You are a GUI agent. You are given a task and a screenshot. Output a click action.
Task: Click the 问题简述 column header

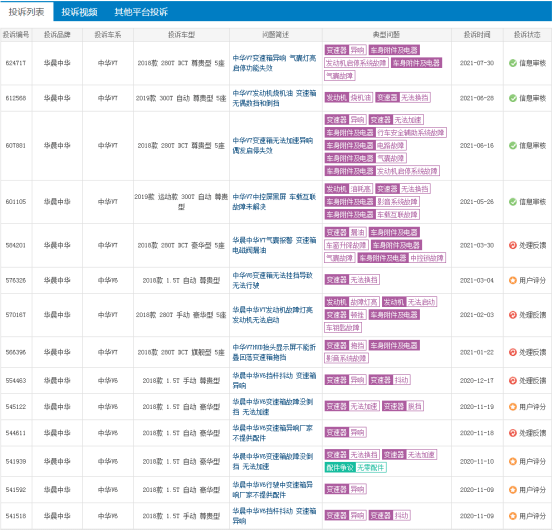click(276, 35)
